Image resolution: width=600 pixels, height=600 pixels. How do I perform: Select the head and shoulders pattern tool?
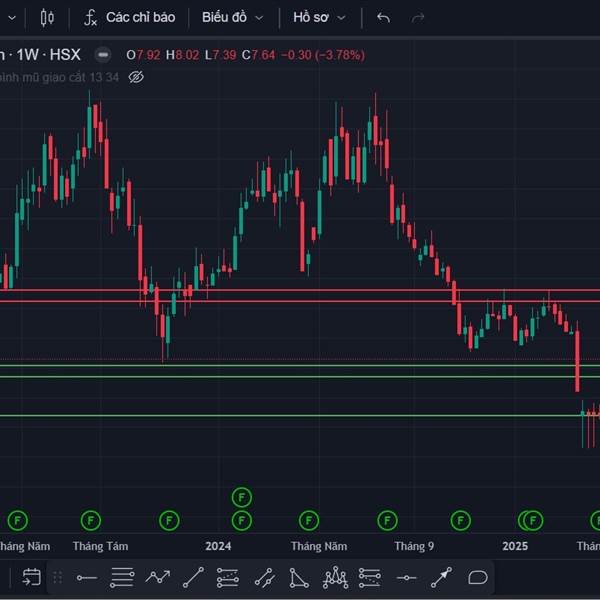coord(335,577)
